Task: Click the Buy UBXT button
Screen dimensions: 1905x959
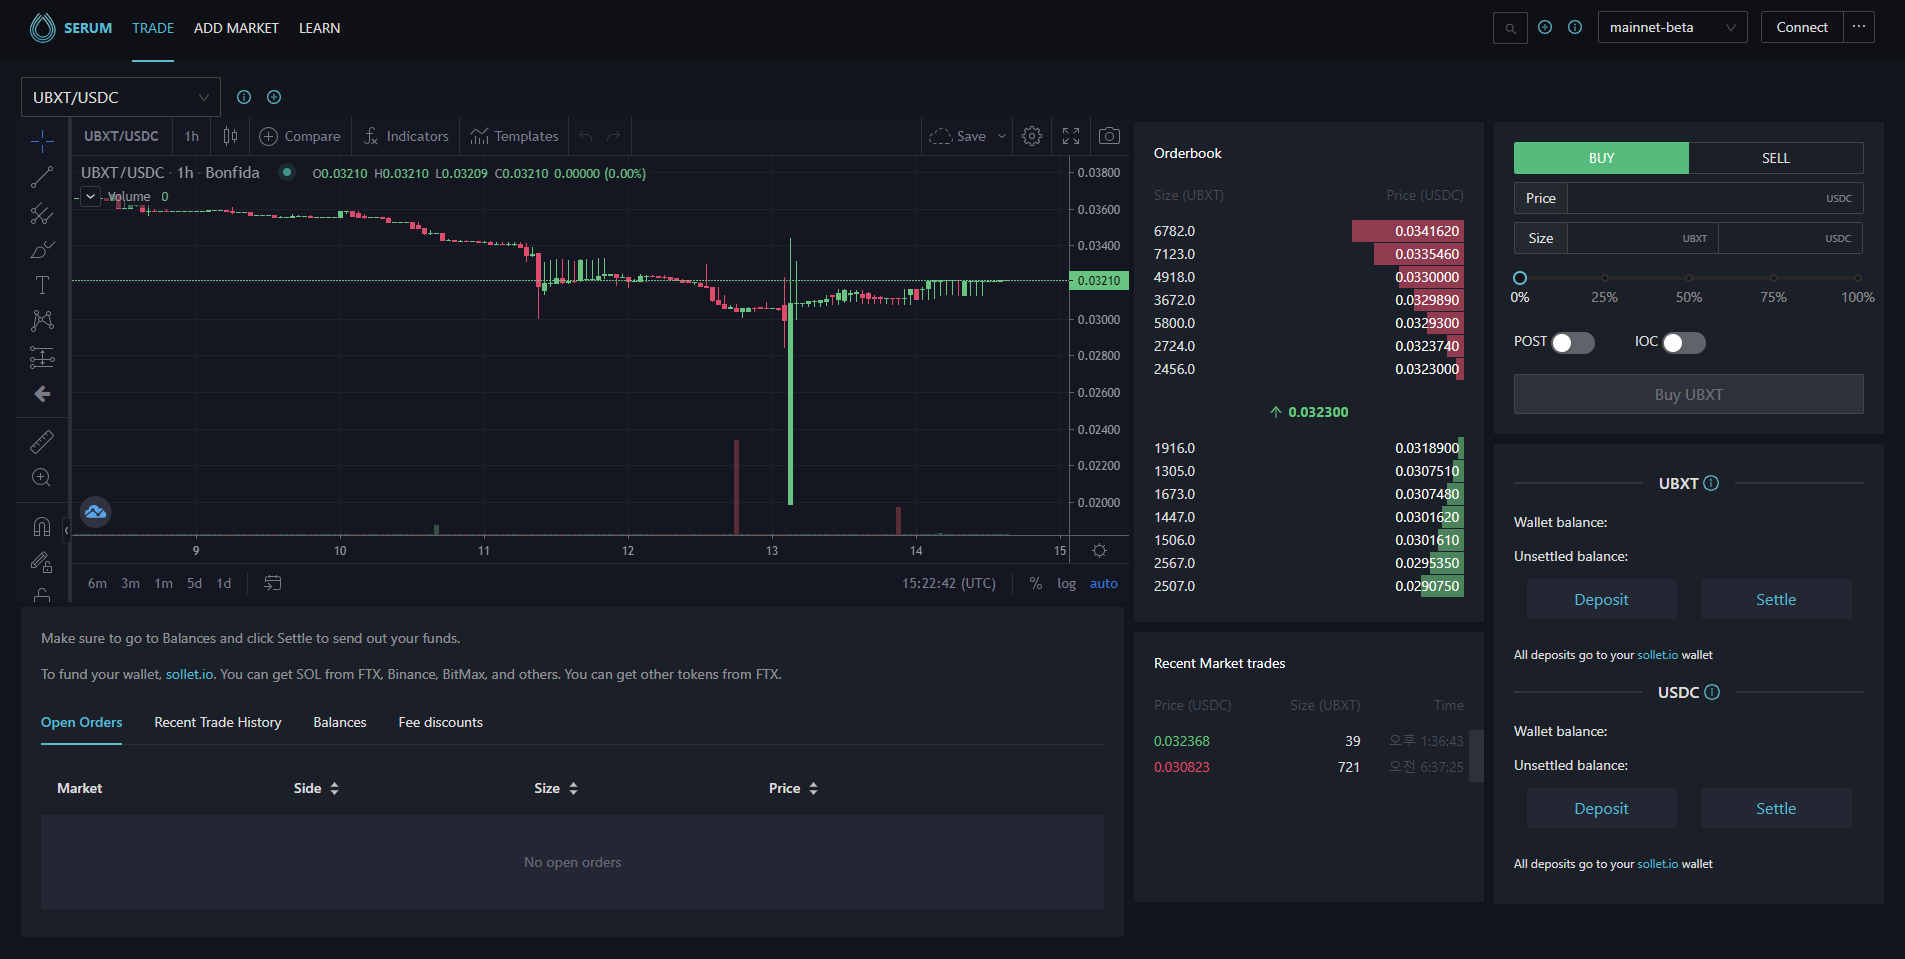Action: click(x=1689, y=394)
